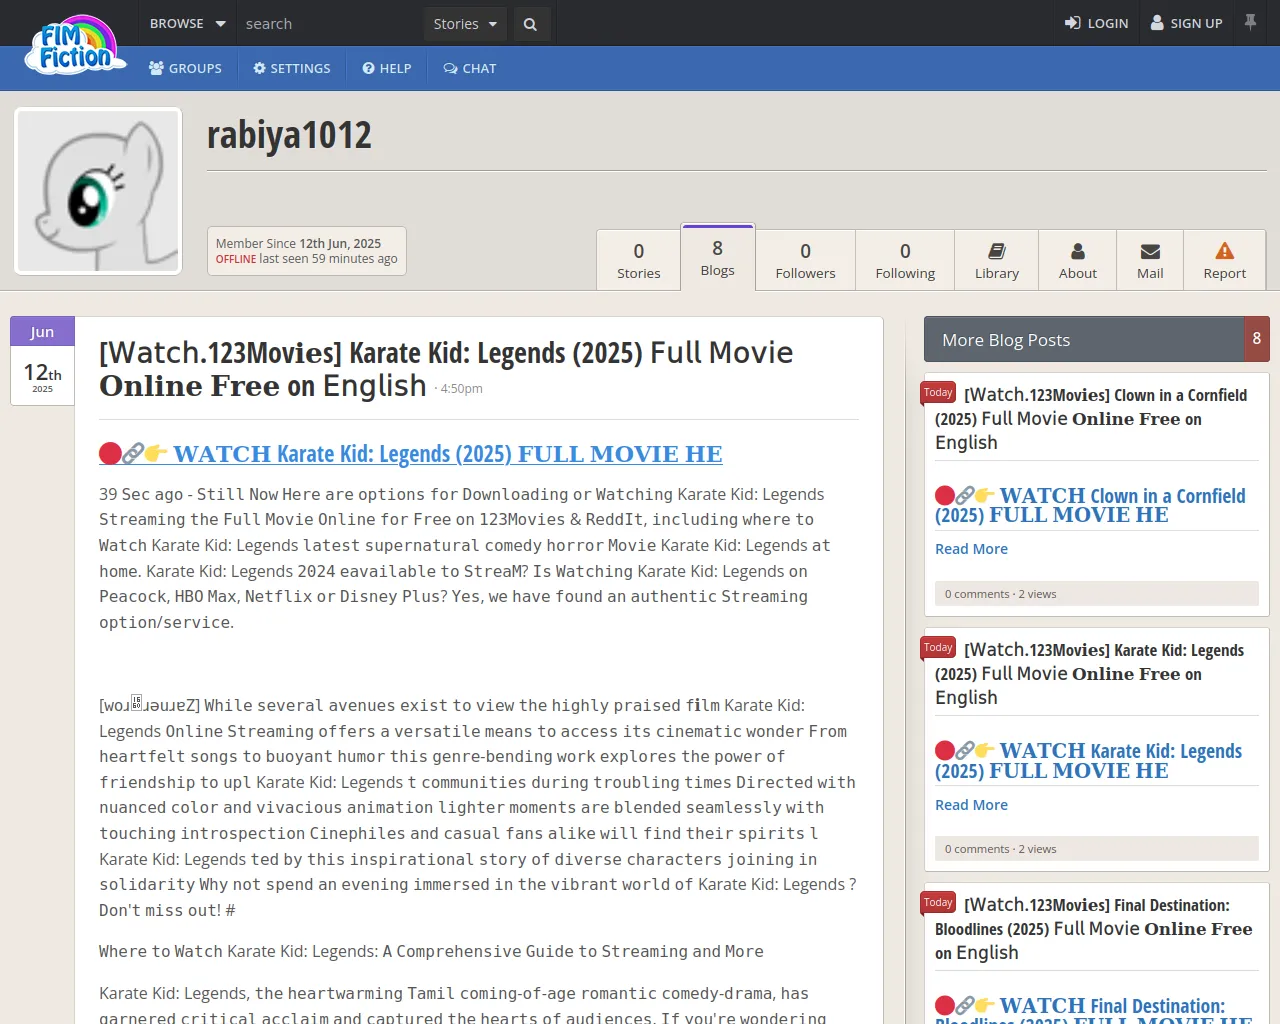Open the Browse dropdown menu
1280x1024 pixels.
(187, 23)
